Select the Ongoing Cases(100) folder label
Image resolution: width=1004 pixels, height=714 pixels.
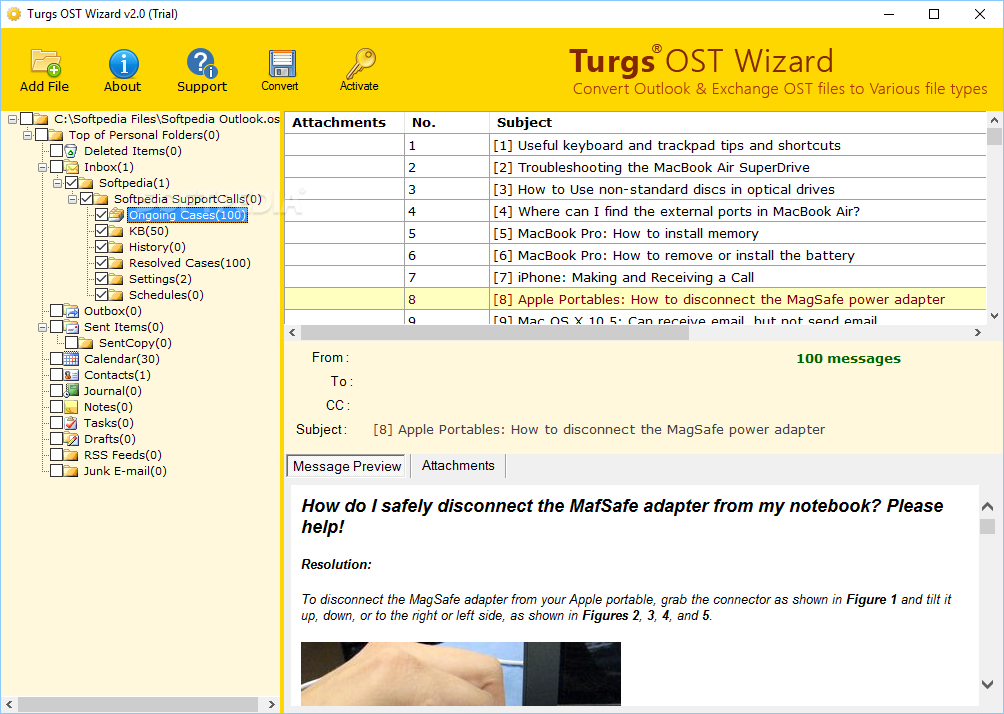click(x=187, y=215)
